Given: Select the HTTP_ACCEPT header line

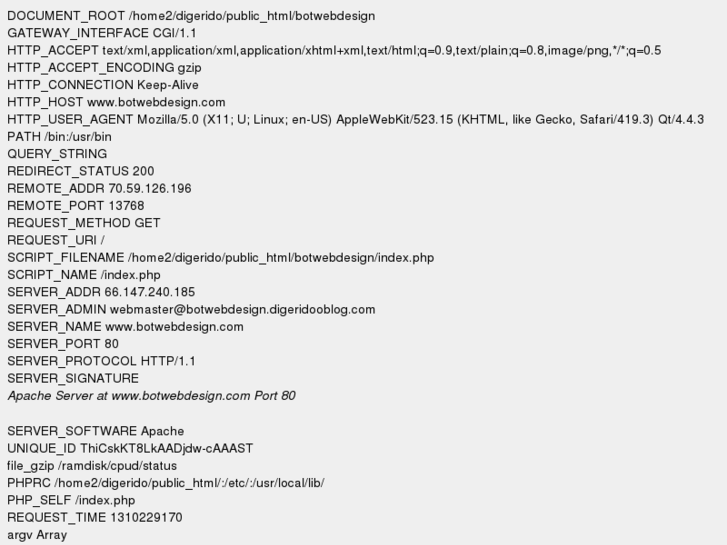Looking at the screenshot, I should point(334,51).
